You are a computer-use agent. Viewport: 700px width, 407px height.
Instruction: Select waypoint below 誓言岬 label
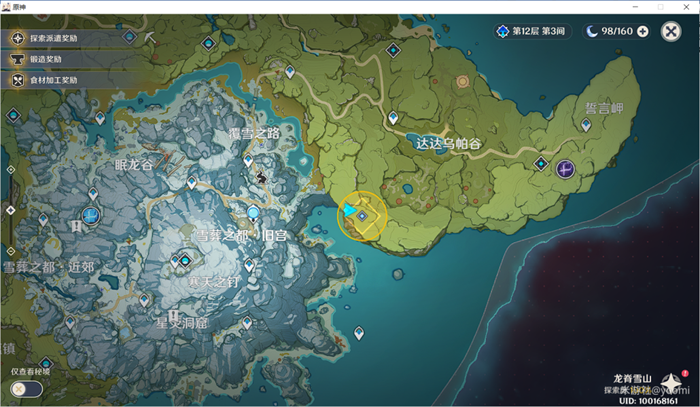click(586, 125)
